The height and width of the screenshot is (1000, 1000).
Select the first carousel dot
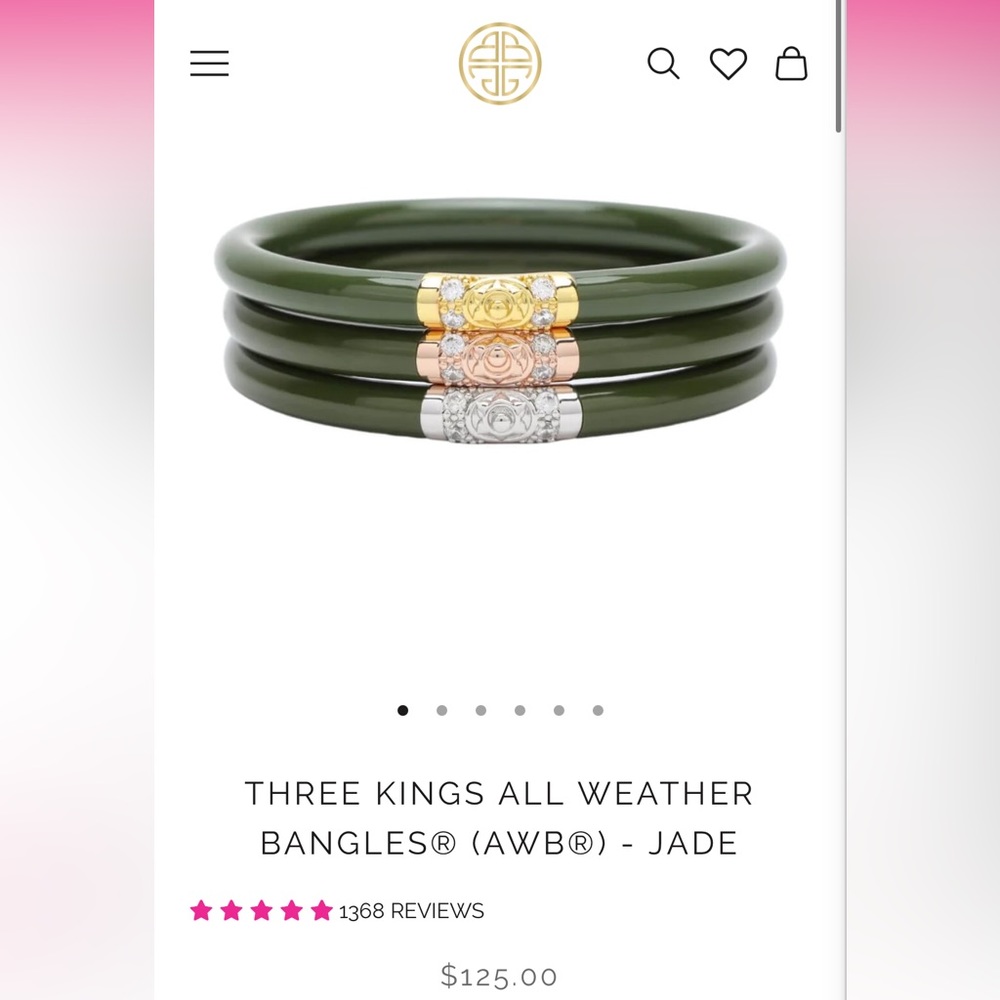(402, 710)
